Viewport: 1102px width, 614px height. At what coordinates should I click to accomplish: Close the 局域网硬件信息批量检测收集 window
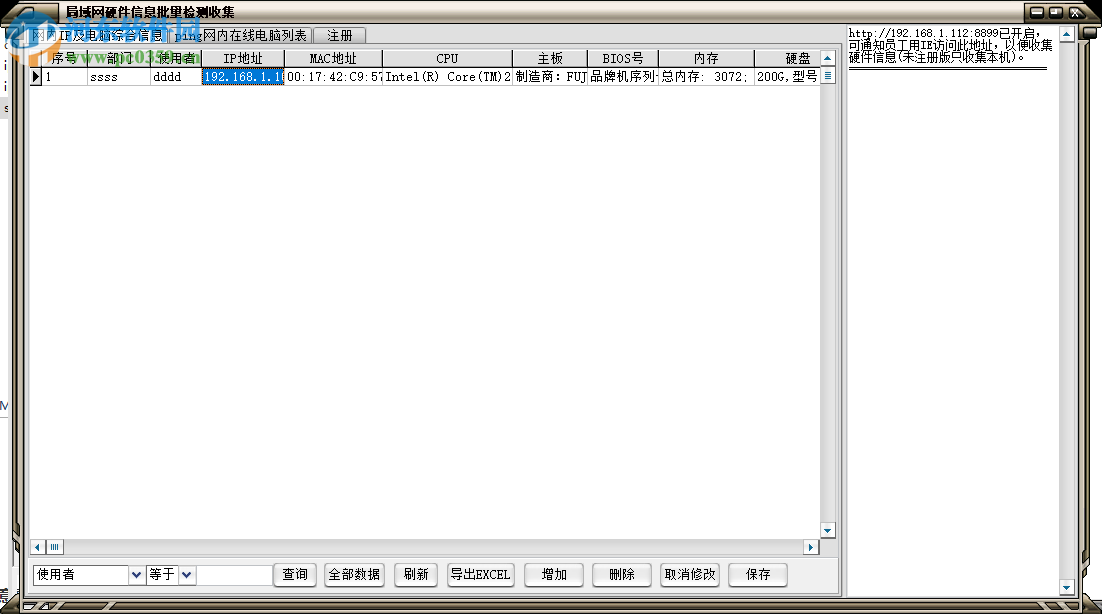click(x=1075, y=12)
